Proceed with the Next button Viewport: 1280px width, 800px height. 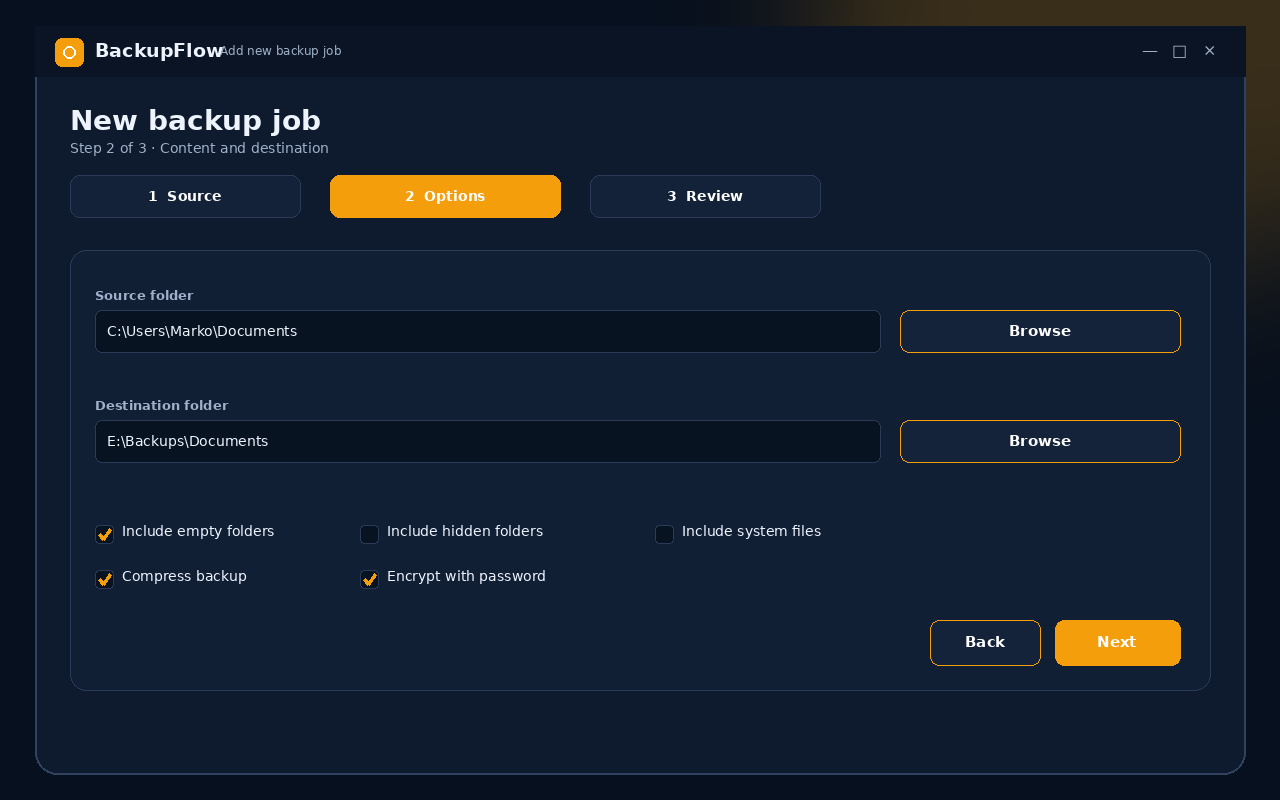(x=1117, y=643)
